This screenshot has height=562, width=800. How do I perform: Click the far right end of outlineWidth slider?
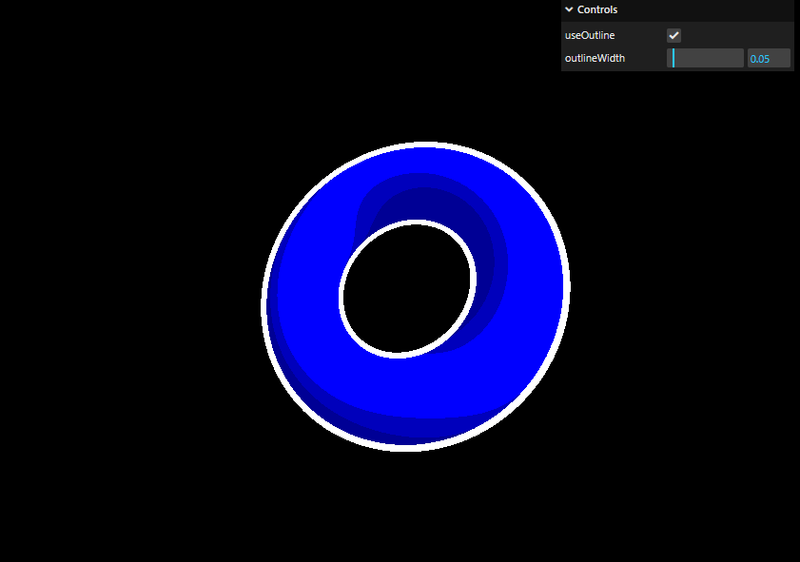point(742,58)
